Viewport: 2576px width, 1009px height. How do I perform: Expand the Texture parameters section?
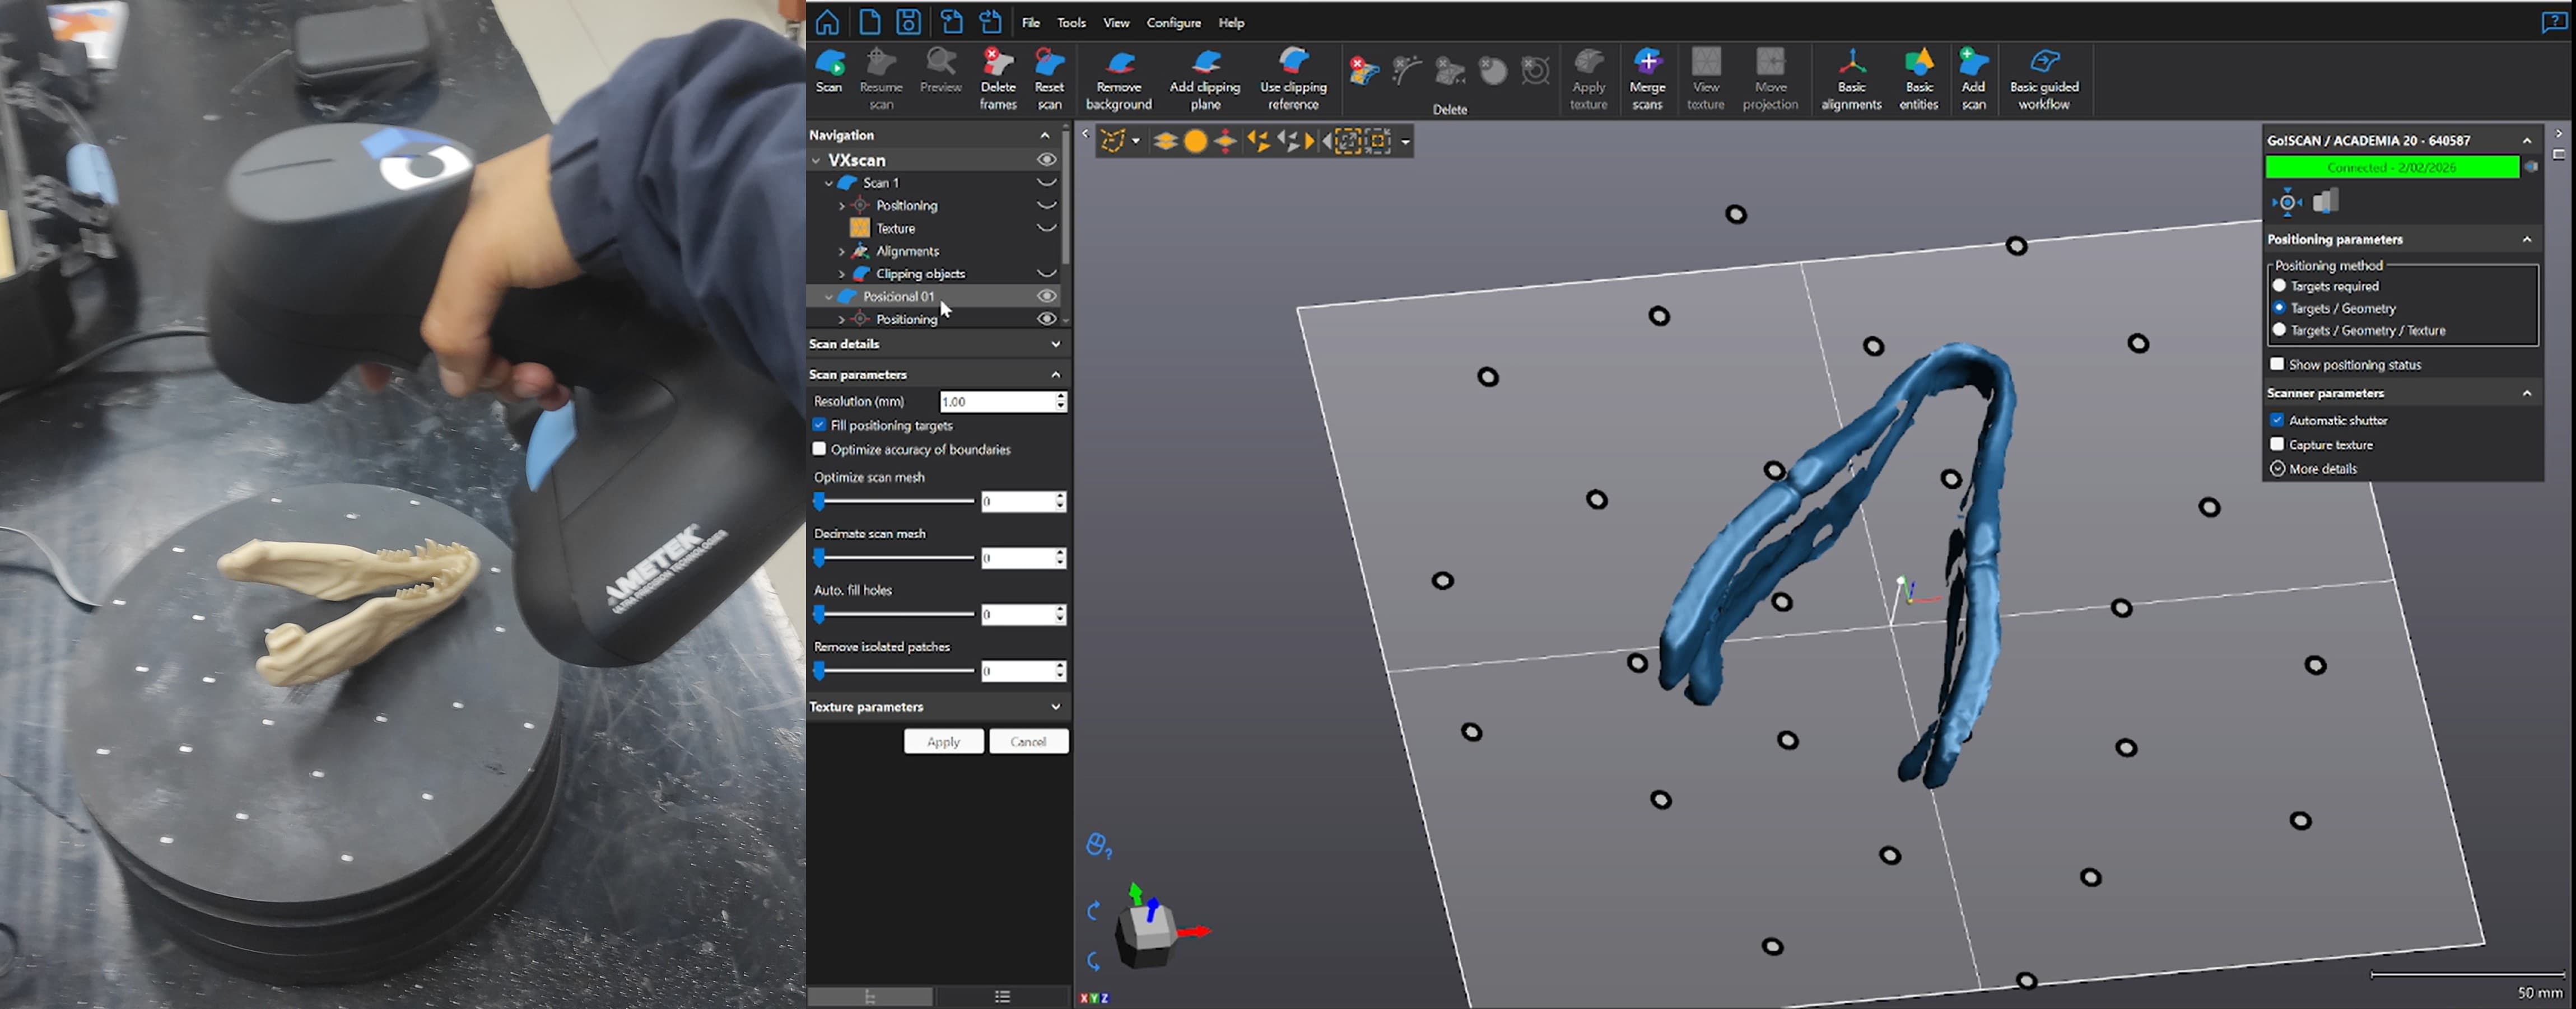coord(1056,707)
